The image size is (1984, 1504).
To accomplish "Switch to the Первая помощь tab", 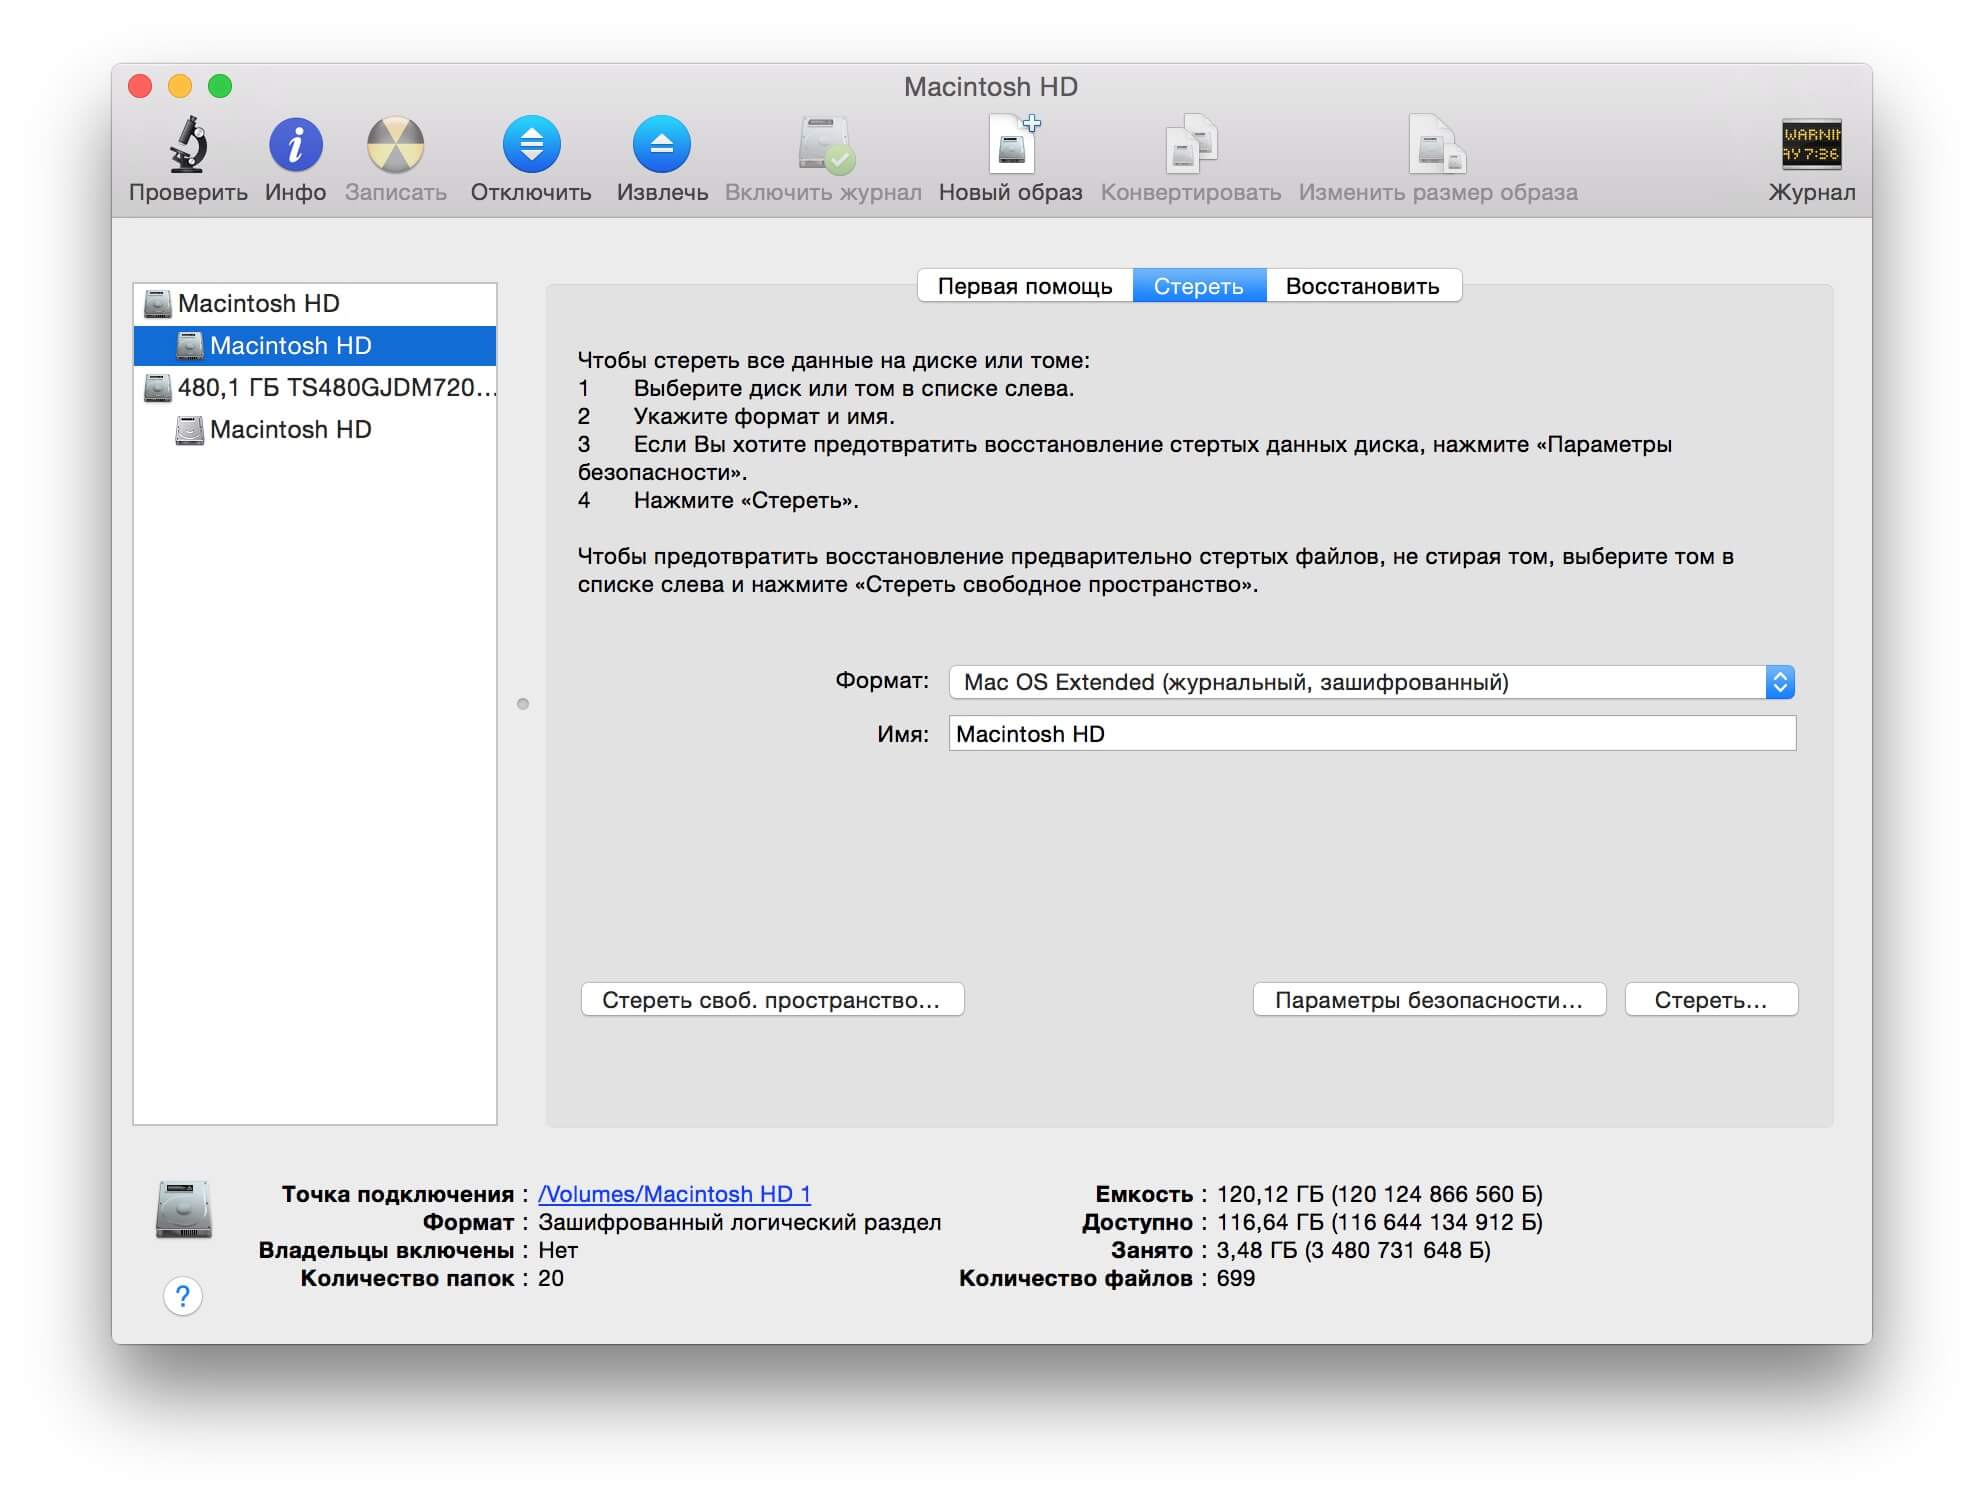I will [1025, 286].
